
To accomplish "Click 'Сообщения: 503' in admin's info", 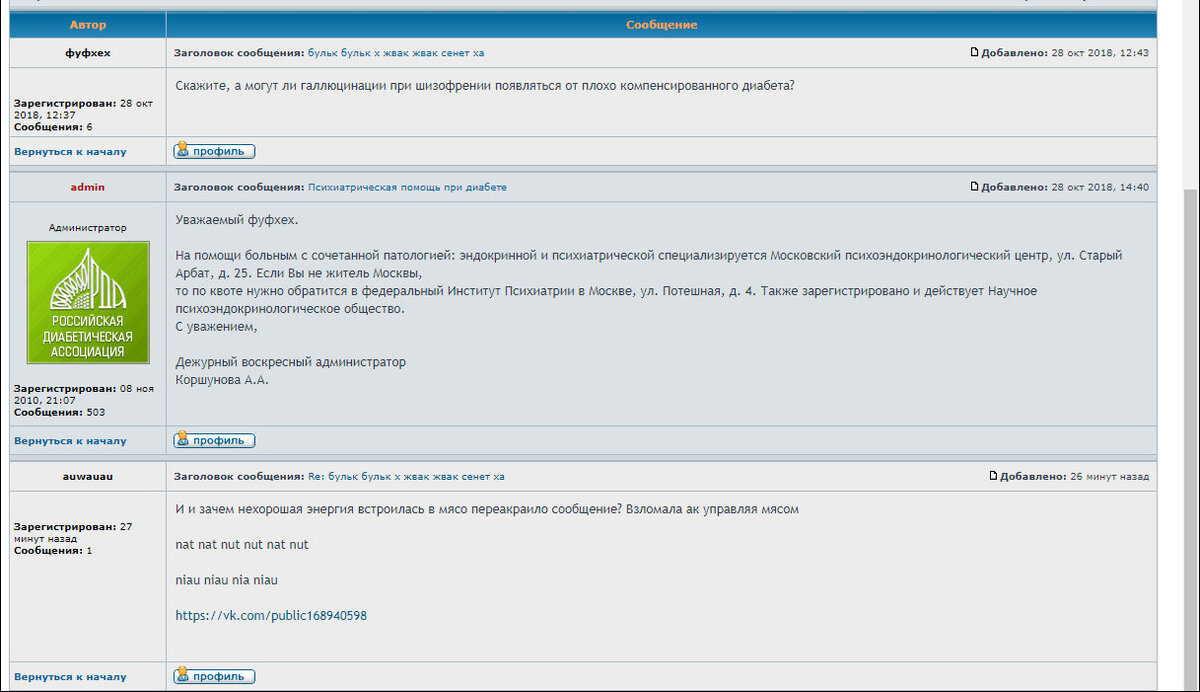I will click(x=59, y=412).
